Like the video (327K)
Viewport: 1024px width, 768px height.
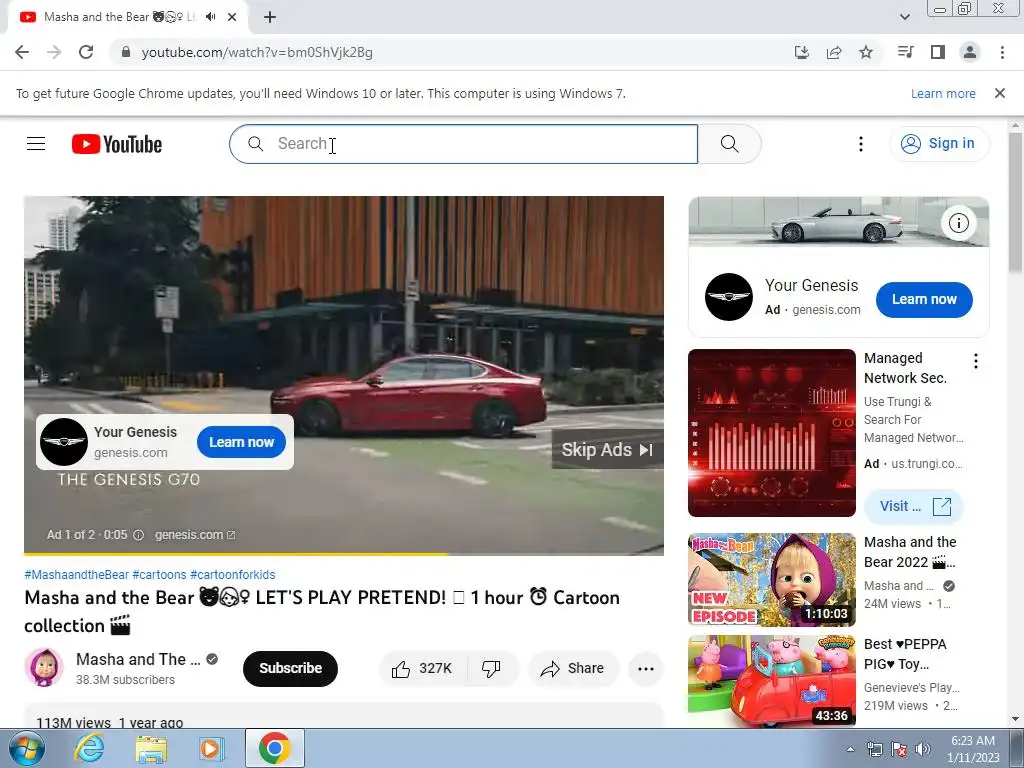[422, 669]
